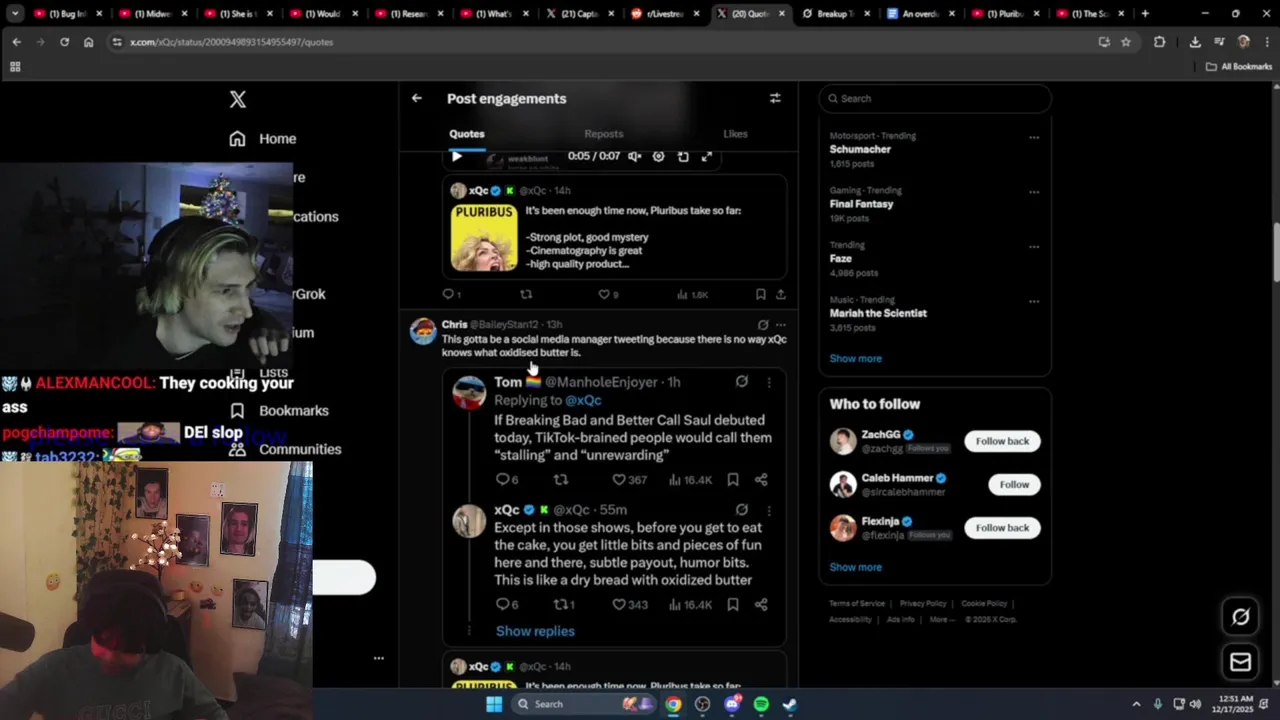1280x720 pixels.
Task: Open video playback settings gear
Action: pyautogui.click(x=658, y=156)
